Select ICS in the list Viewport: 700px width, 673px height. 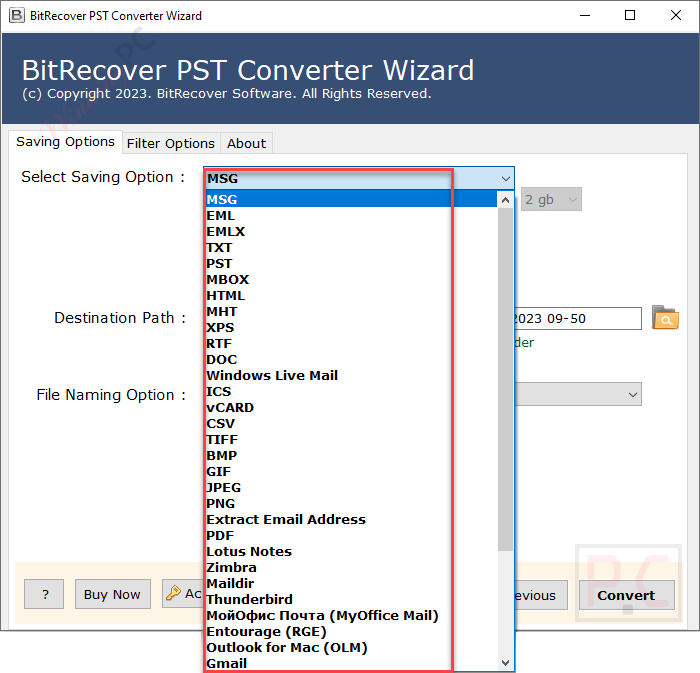click(x=351, y=392)
